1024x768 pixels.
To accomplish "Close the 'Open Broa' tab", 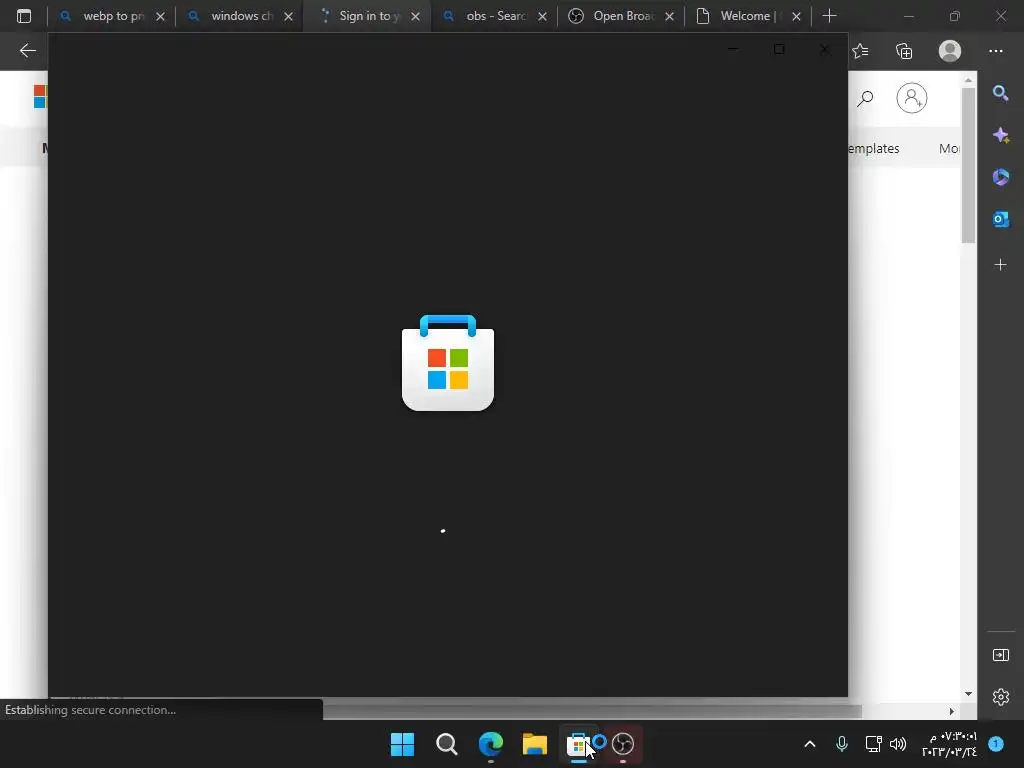I will coord(669,17).
